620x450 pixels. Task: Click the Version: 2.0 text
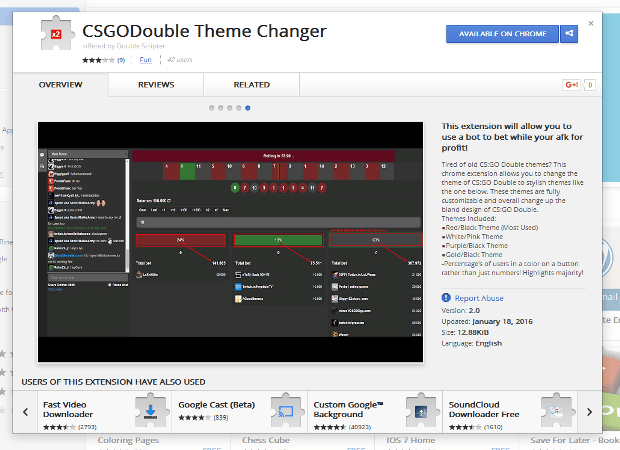pos(461,310)
